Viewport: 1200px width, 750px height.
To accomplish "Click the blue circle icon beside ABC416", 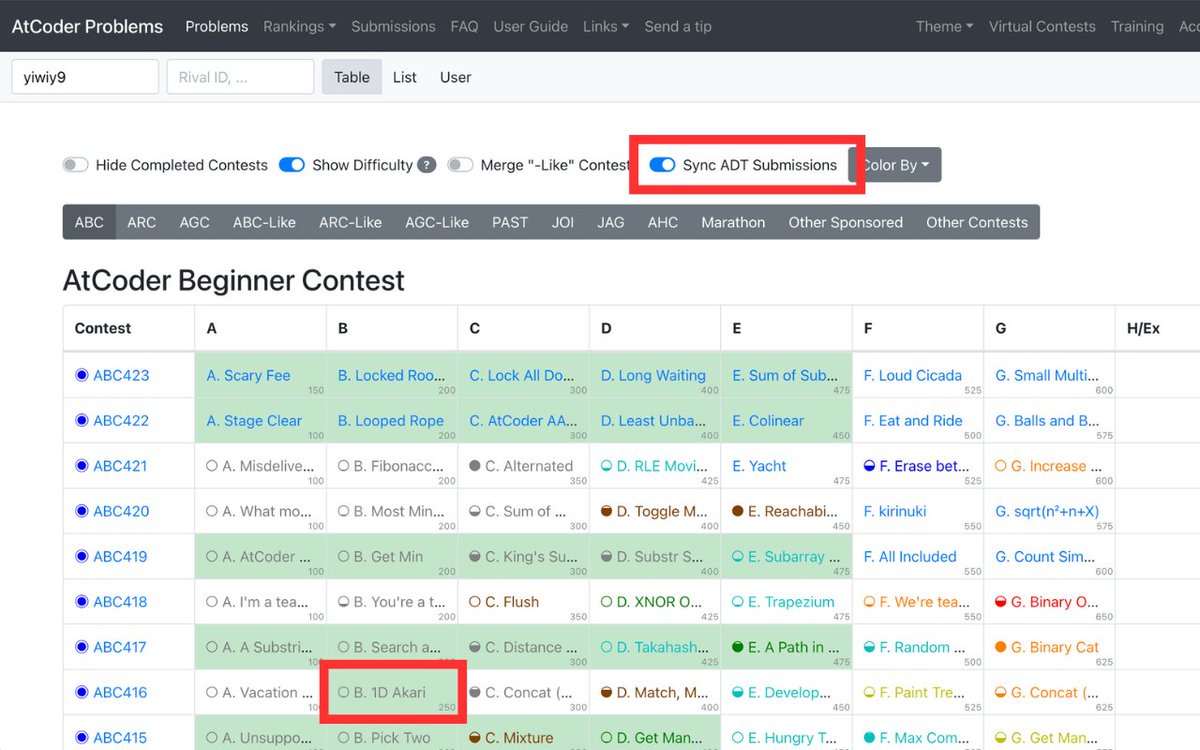I will [x=82, y=692].
